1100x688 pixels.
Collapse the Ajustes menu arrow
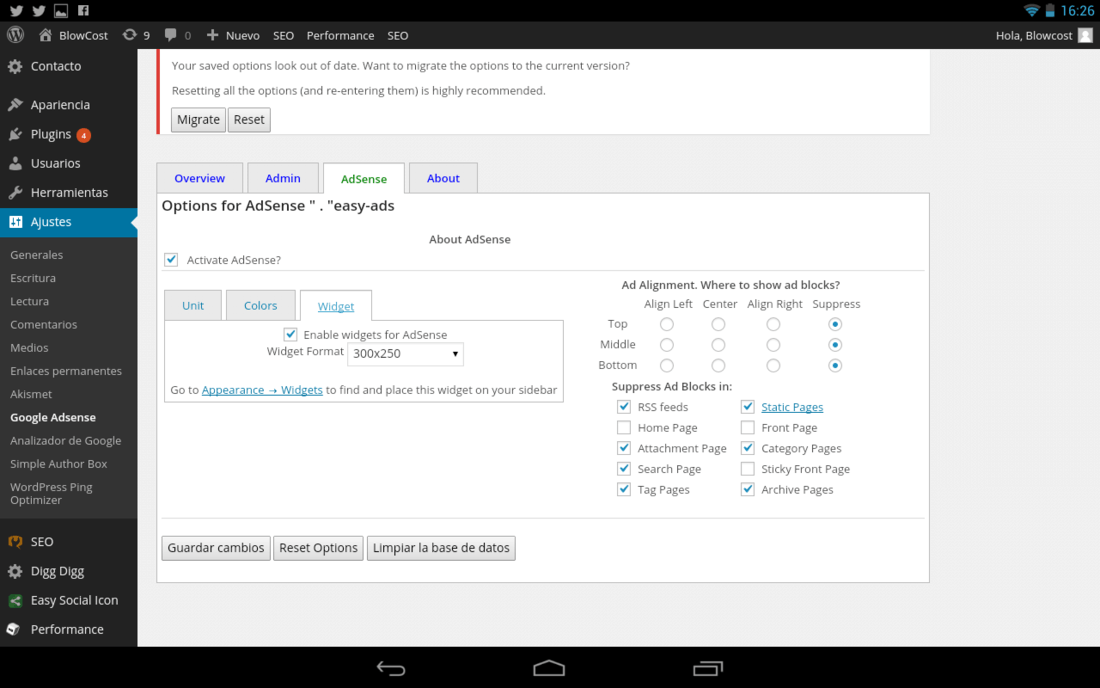[x=133, y=222]
